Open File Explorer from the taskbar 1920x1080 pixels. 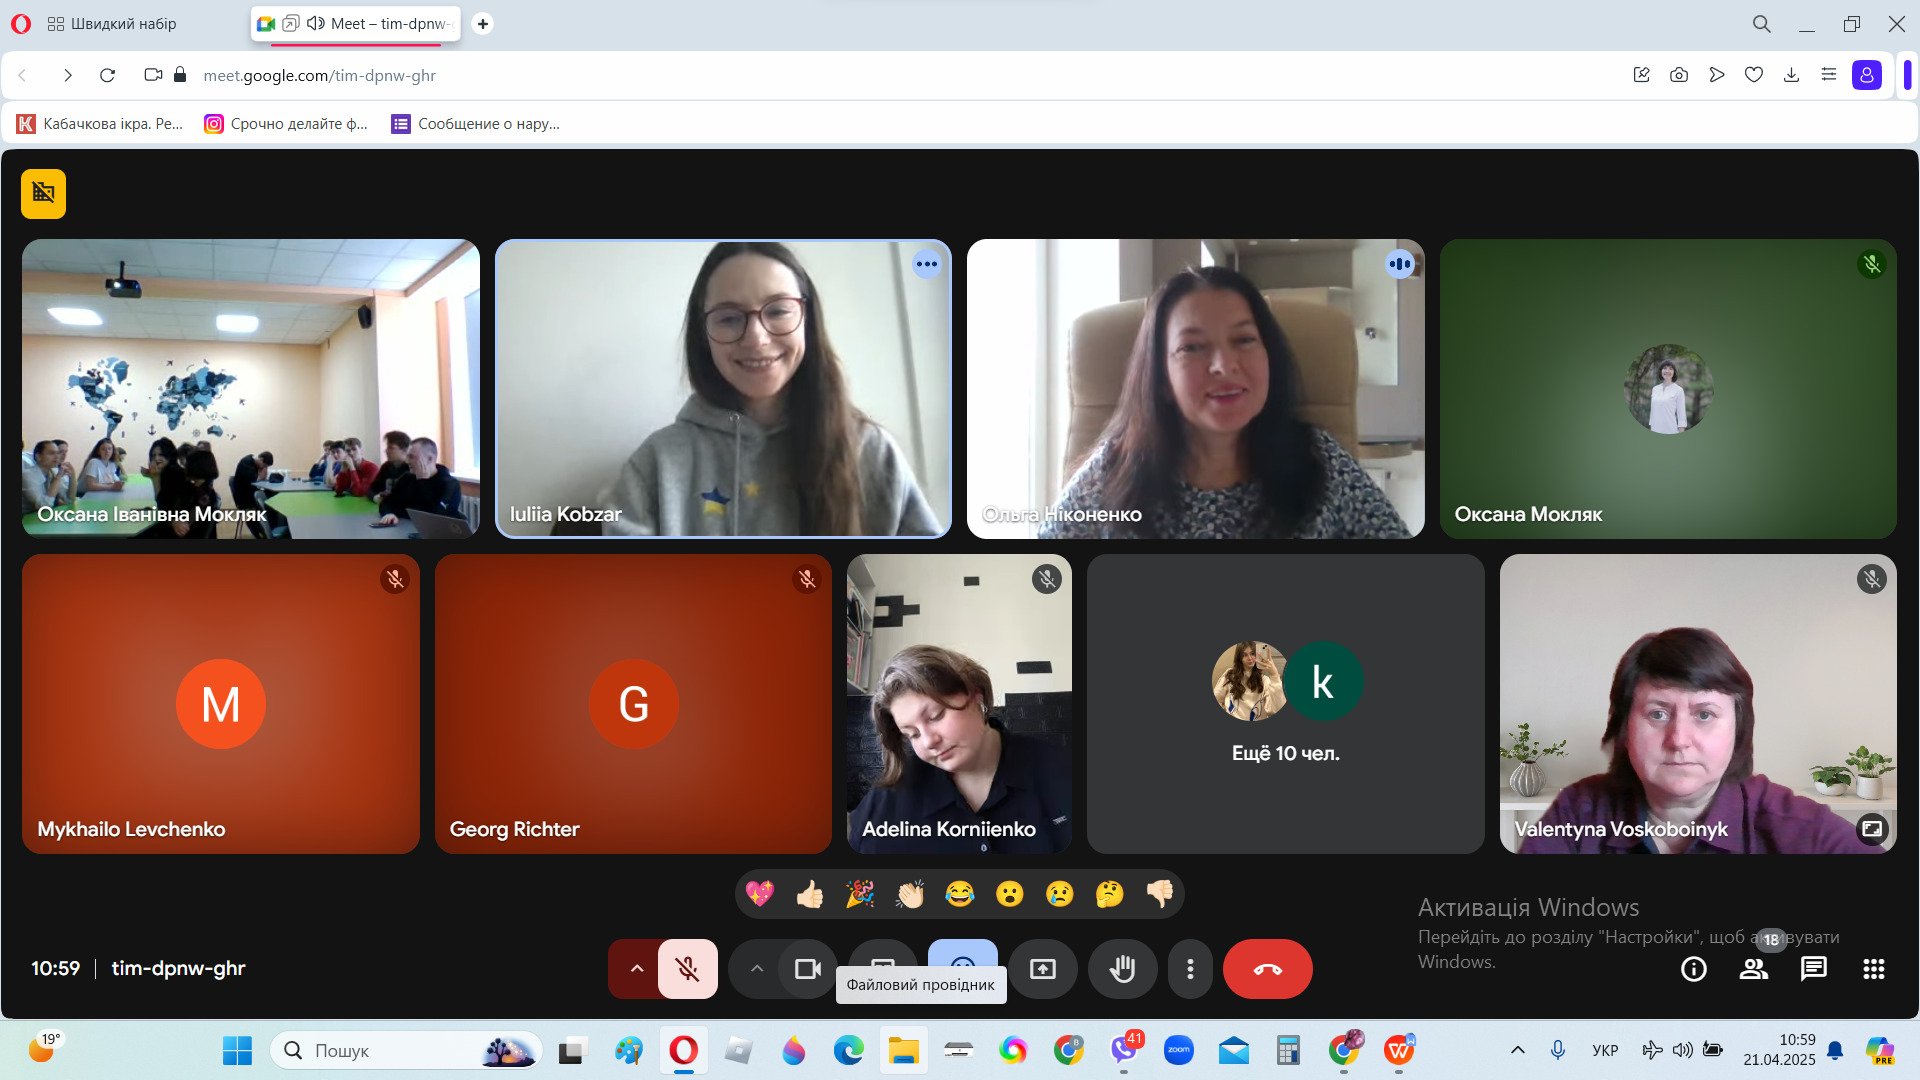tap(904, 1051)
